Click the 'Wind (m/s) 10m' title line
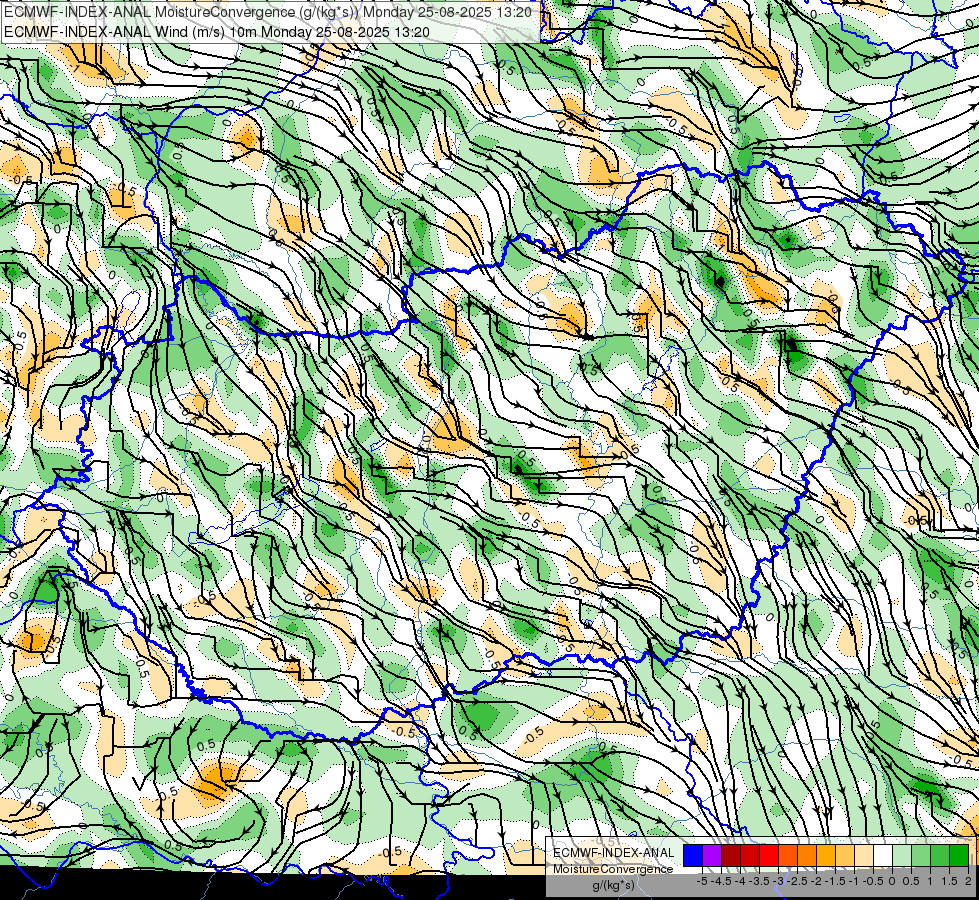The image size is (979, 900). click(217, 31)
